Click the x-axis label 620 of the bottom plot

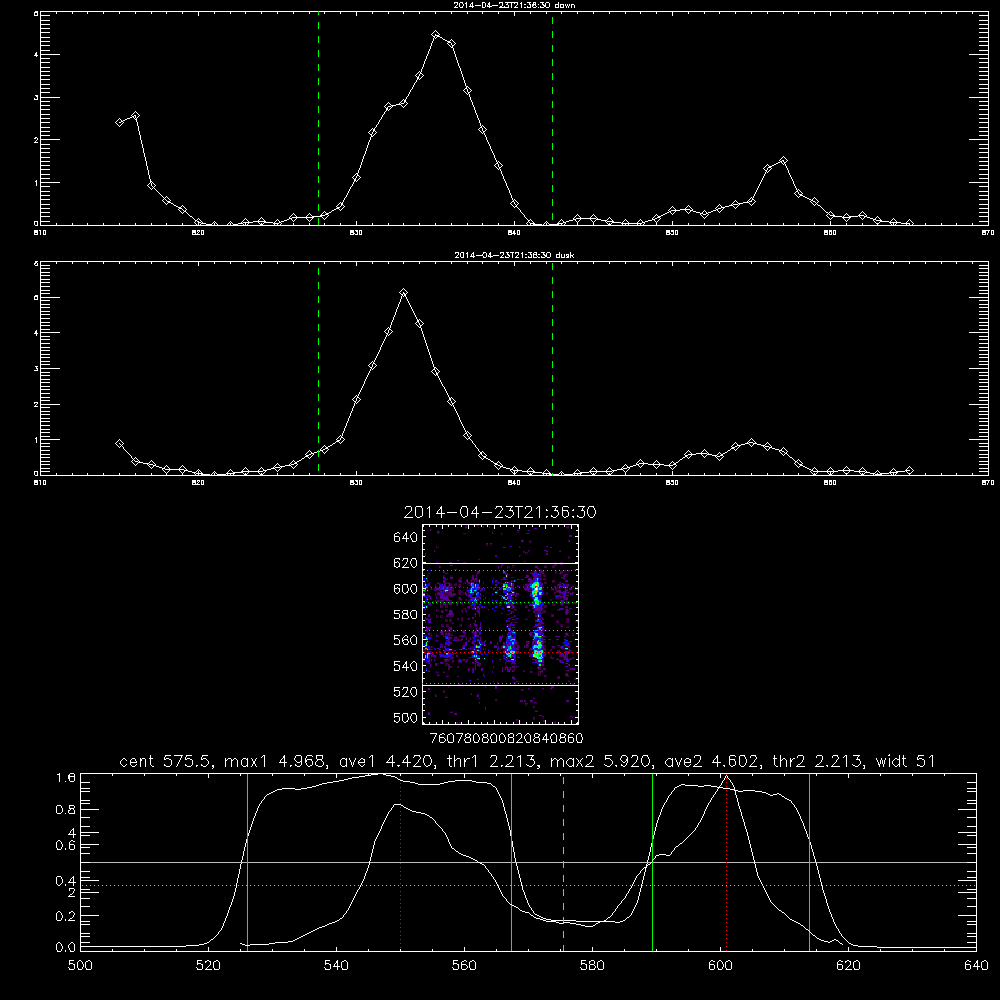848,966
